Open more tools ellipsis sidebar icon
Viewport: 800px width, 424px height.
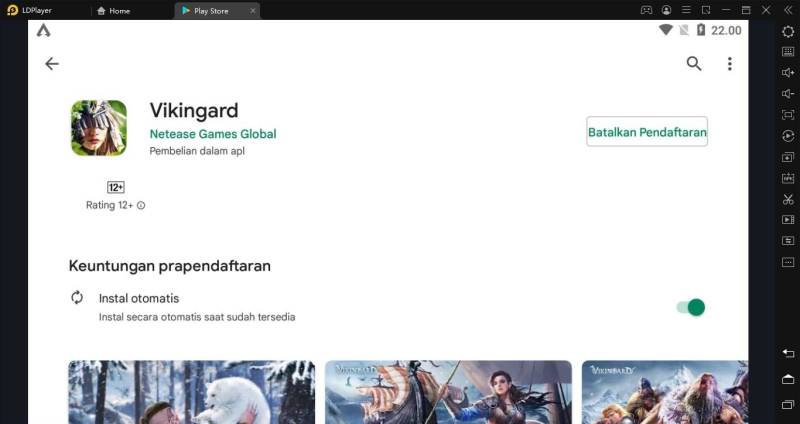(x=788, y=262)
